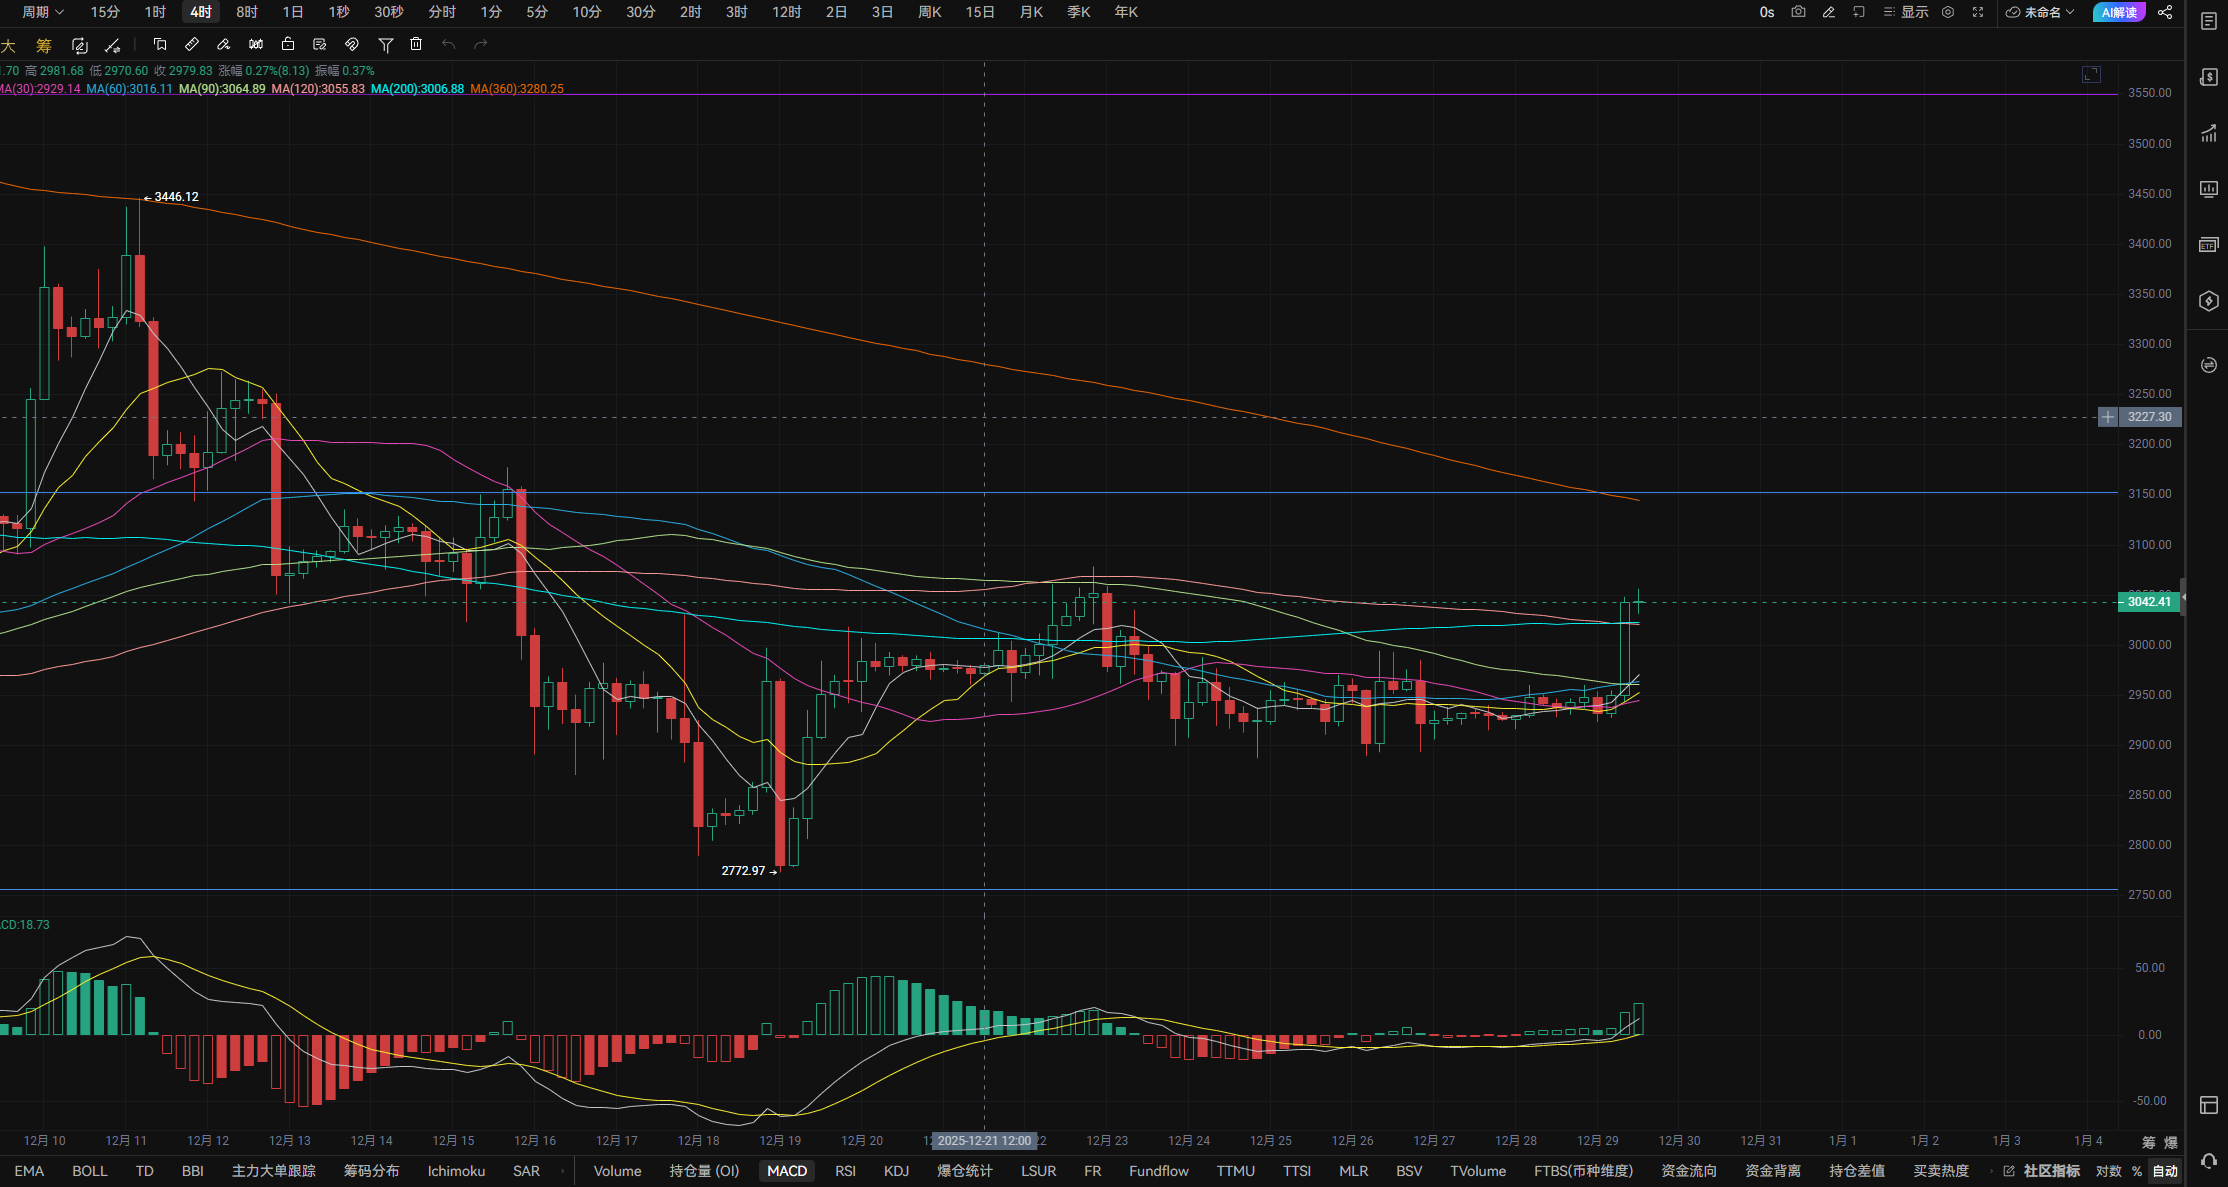Take a chart screenshot with camera icon
The height and width of the screenshot is (1187, 2228).
(x=1798, y=12)
